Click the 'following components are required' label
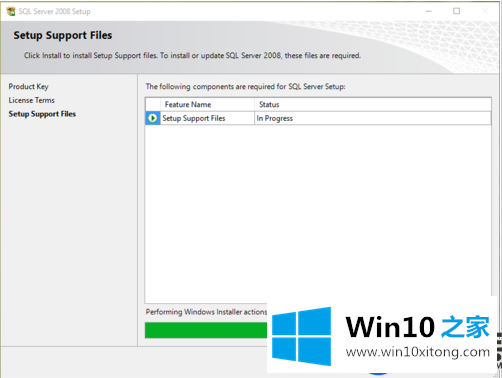Image resolution: width=502 pixels, height=378 pixels. coord(245,87)
